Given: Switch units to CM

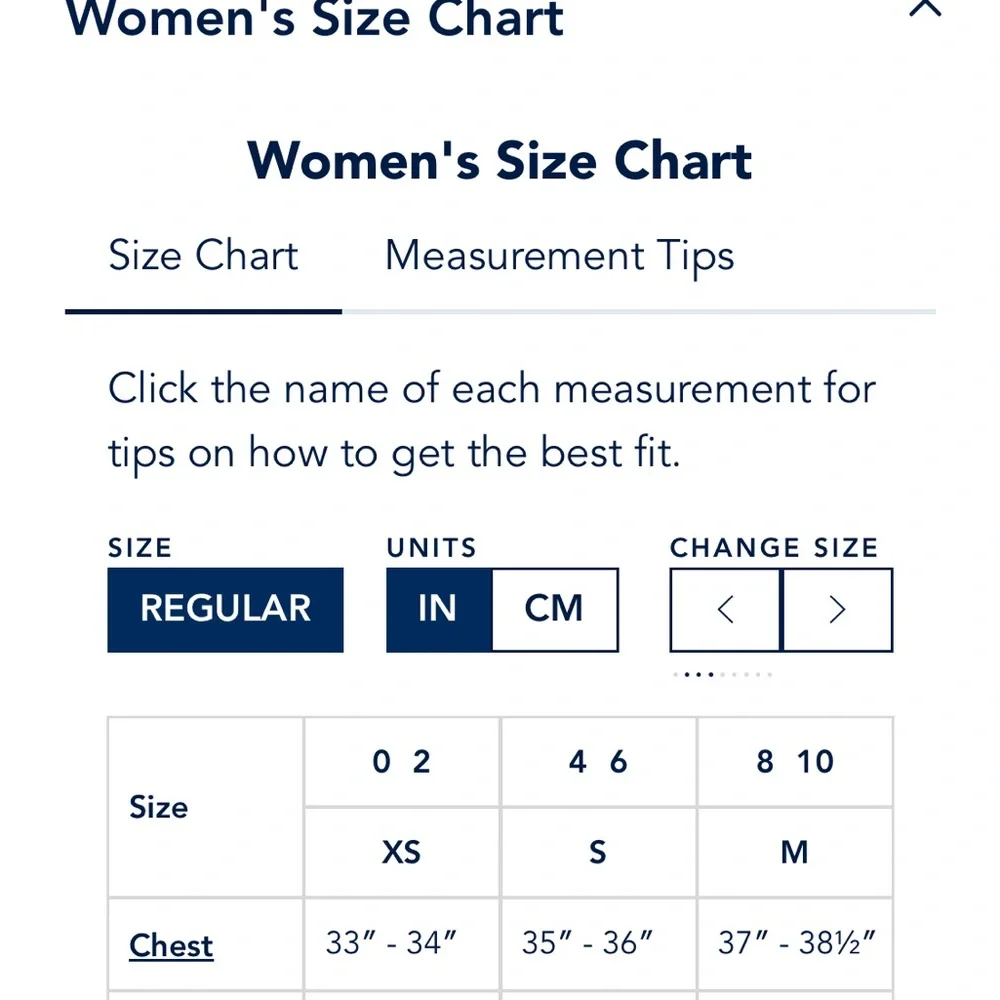Looking at the screenshot, I should pyautogui.click(x=554, y=610).
